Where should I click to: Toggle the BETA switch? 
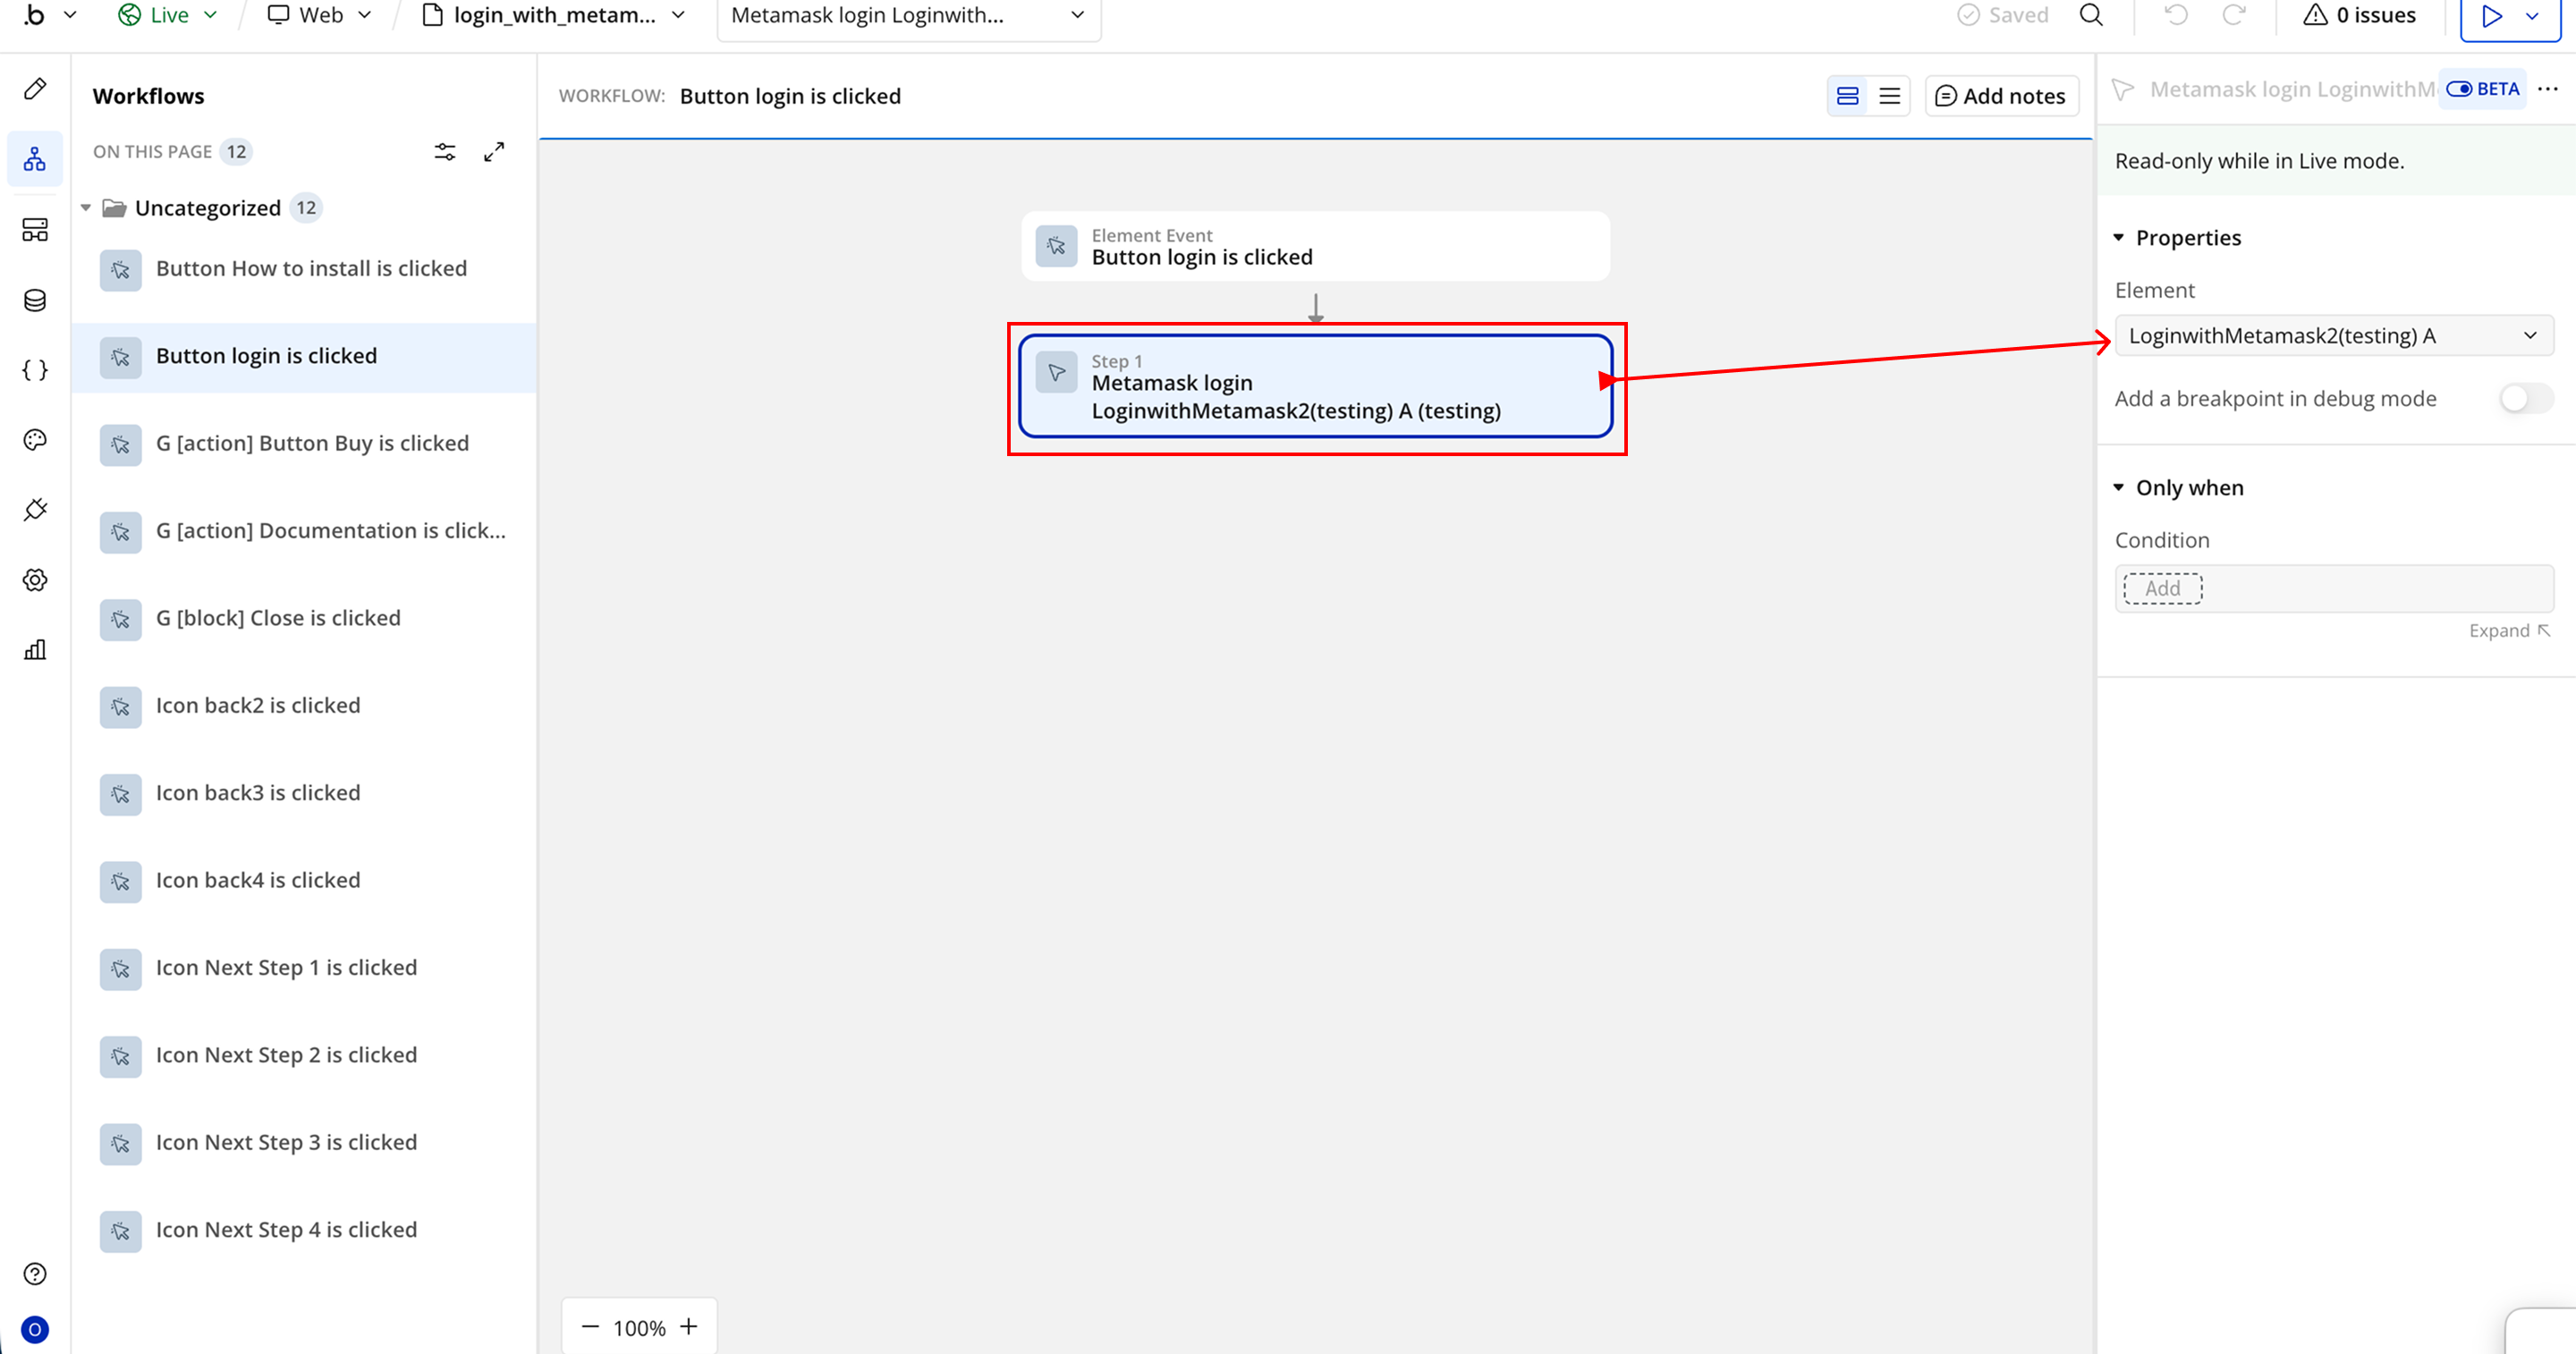click(x=2459, y=89)
